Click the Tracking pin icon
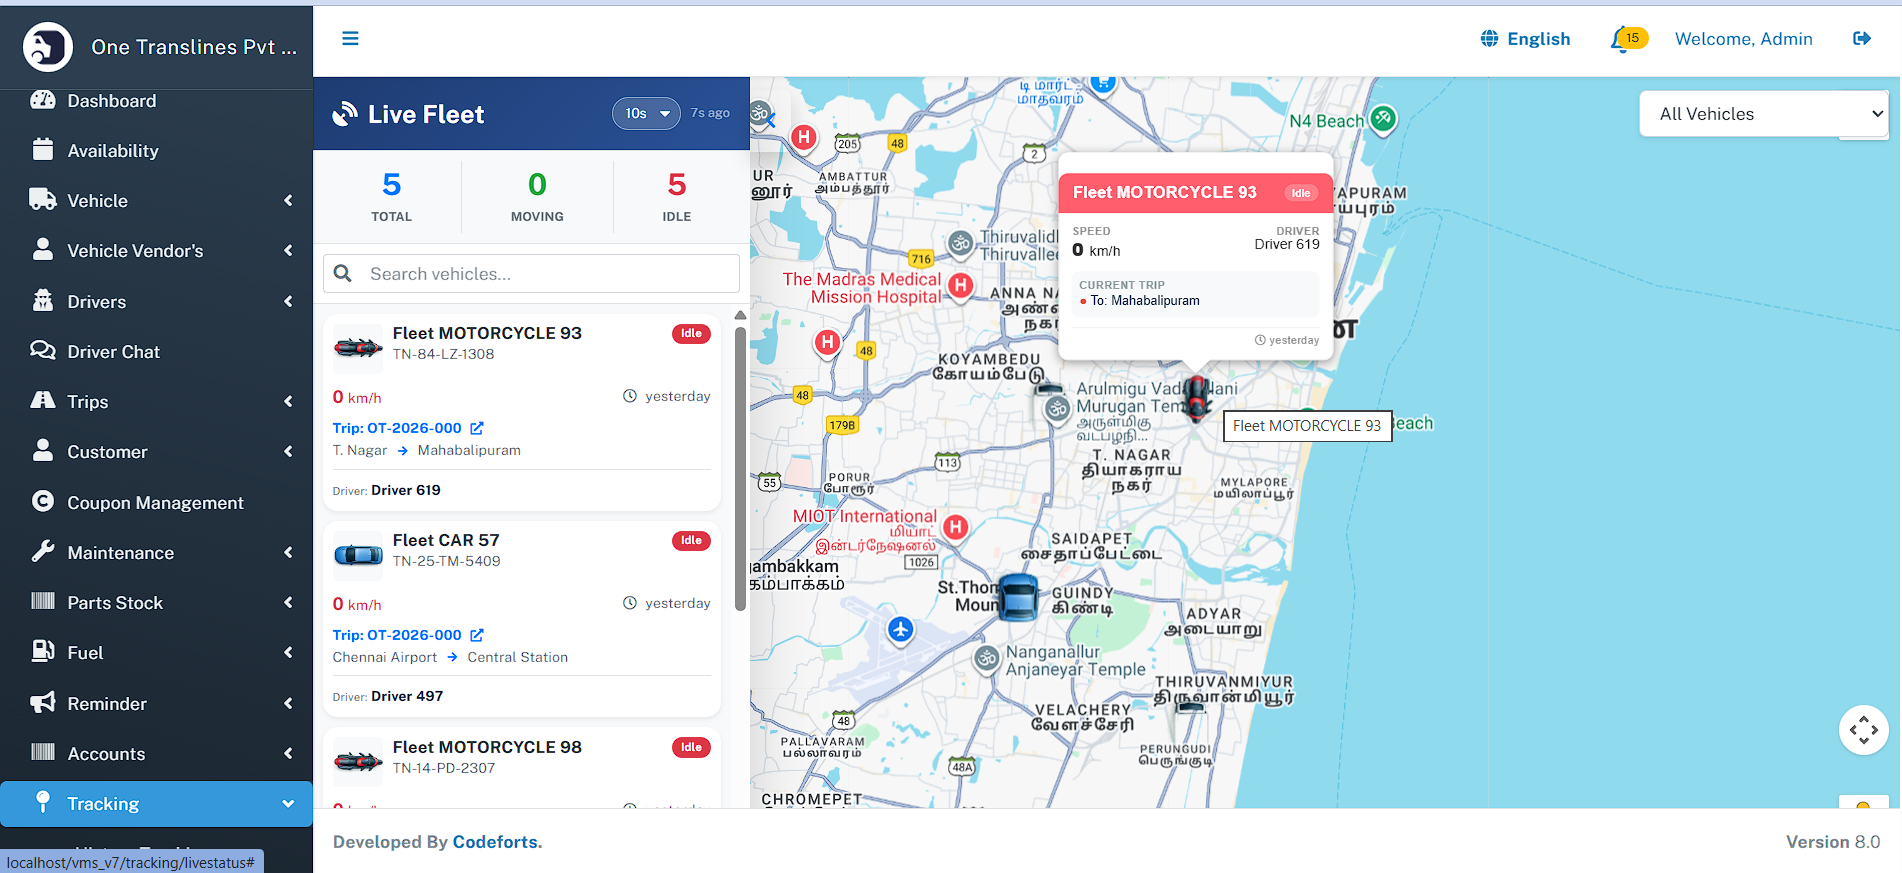This screenshot has width=1902, height=873. pyautogui.click(x=43, y=802)
